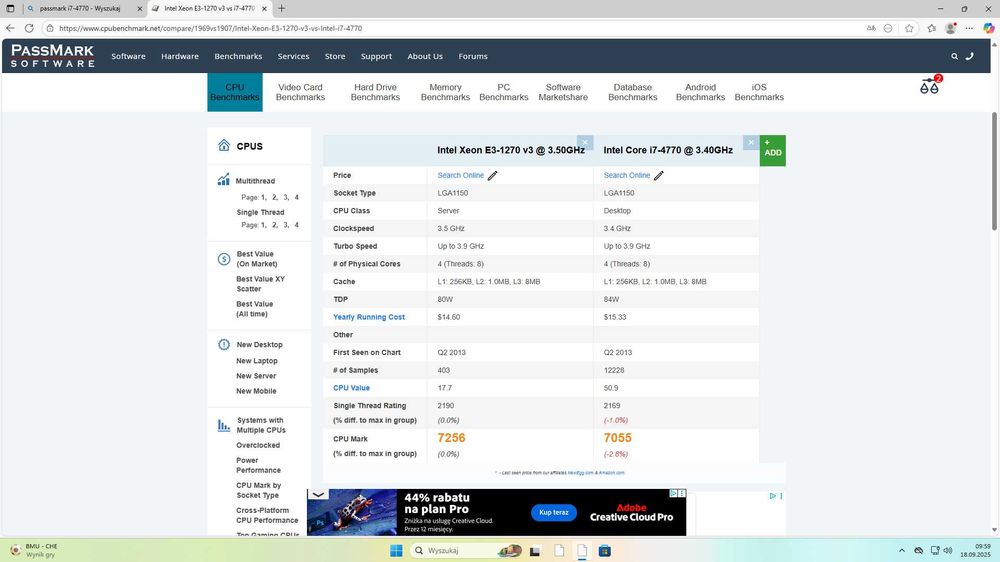Open Windows Start menu
The image size is (1000, 562).
tap(396, 551)
